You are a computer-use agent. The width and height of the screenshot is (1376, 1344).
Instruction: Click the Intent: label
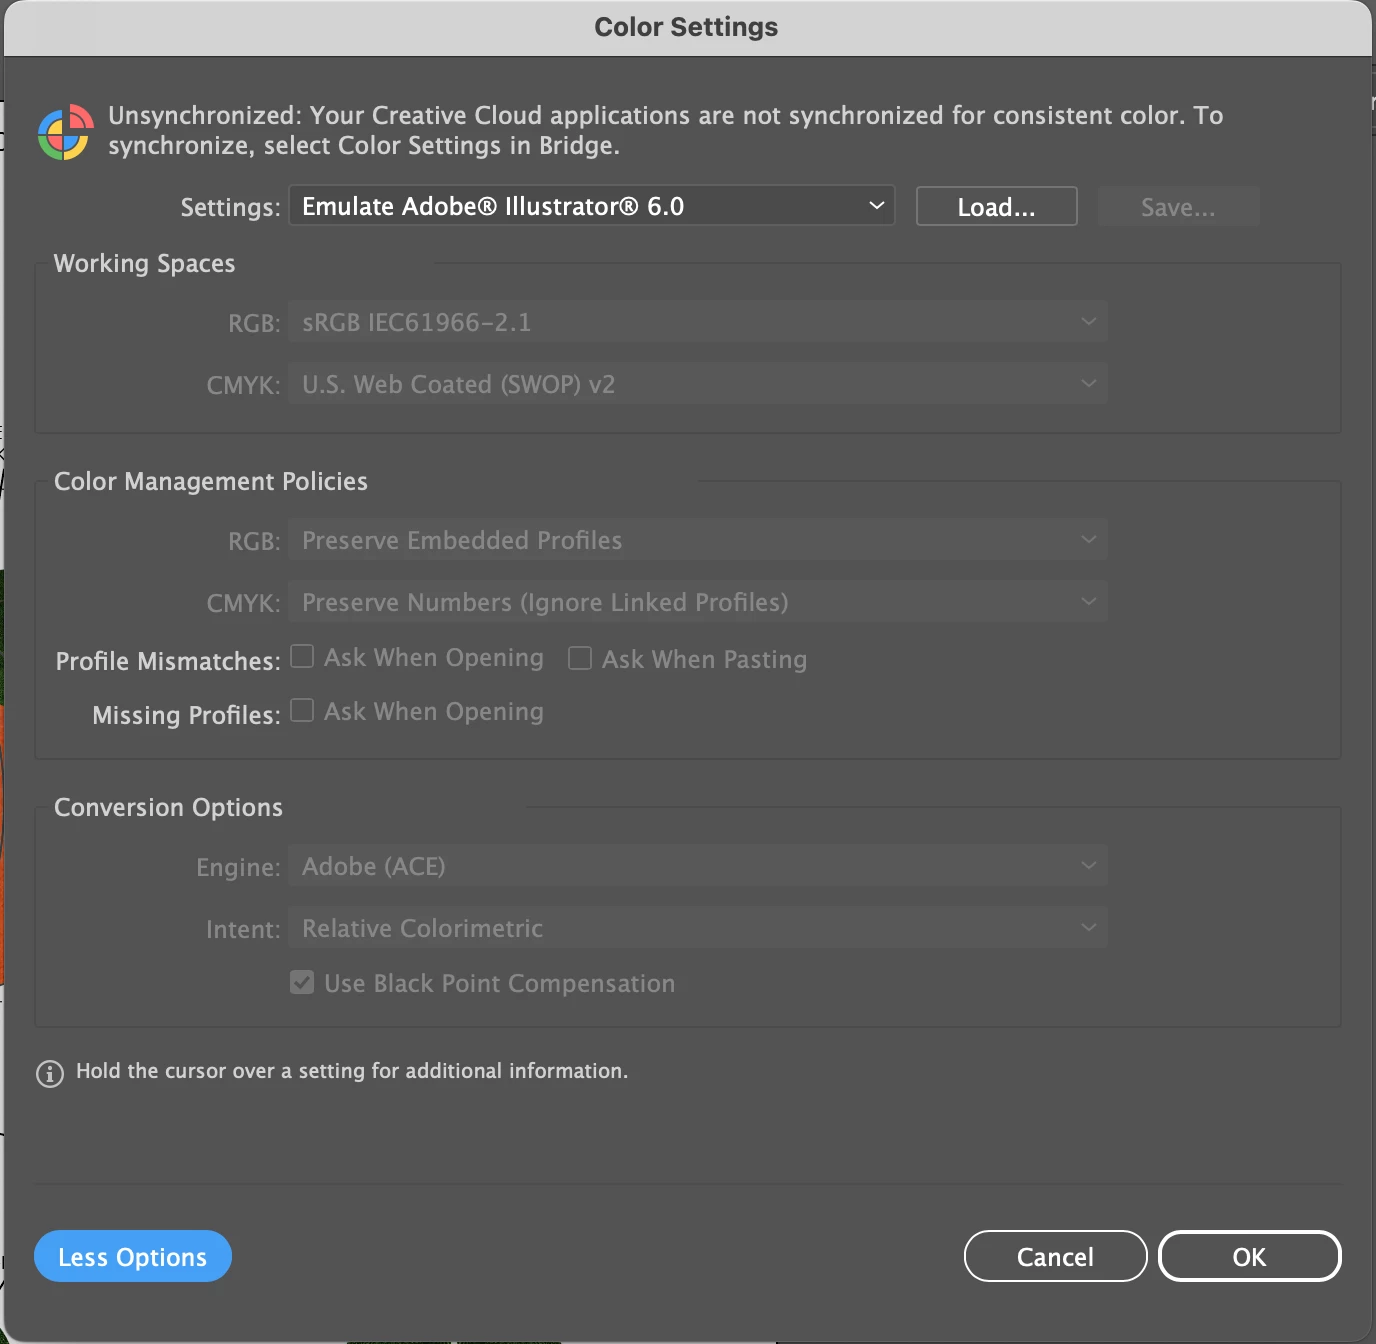pyautogui.click(x=243, y=929)
